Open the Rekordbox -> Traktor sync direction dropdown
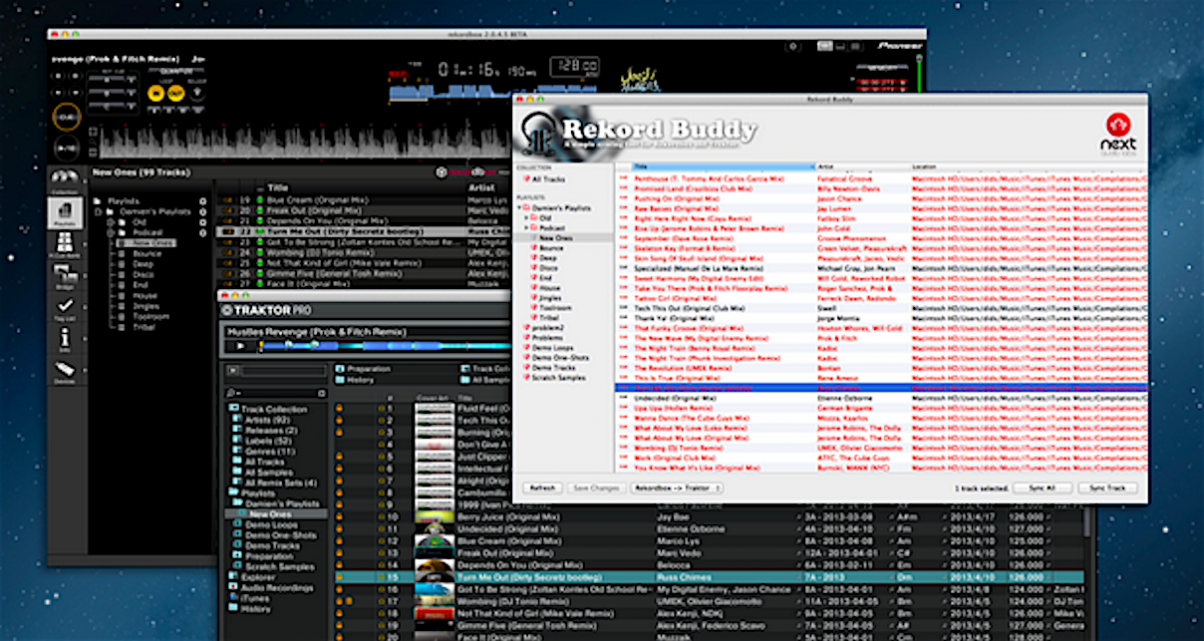1204x641 pixels. pyautogui.click(x=676, y=488)
